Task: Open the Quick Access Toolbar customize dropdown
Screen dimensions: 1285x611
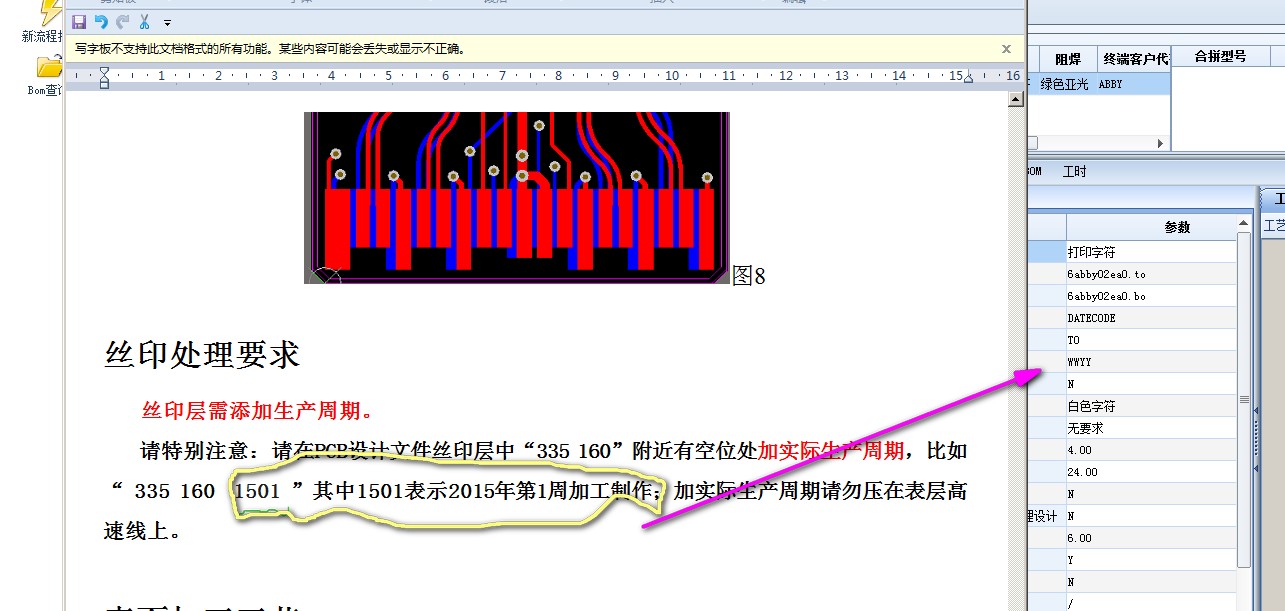Action: 167,22
